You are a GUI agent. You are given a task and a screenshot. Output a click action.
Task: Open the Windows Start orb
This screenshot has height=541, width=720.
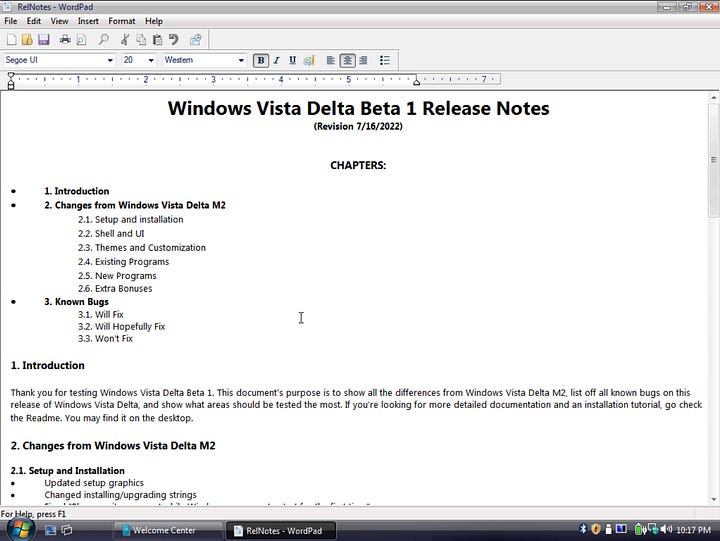tap(21, 530)
